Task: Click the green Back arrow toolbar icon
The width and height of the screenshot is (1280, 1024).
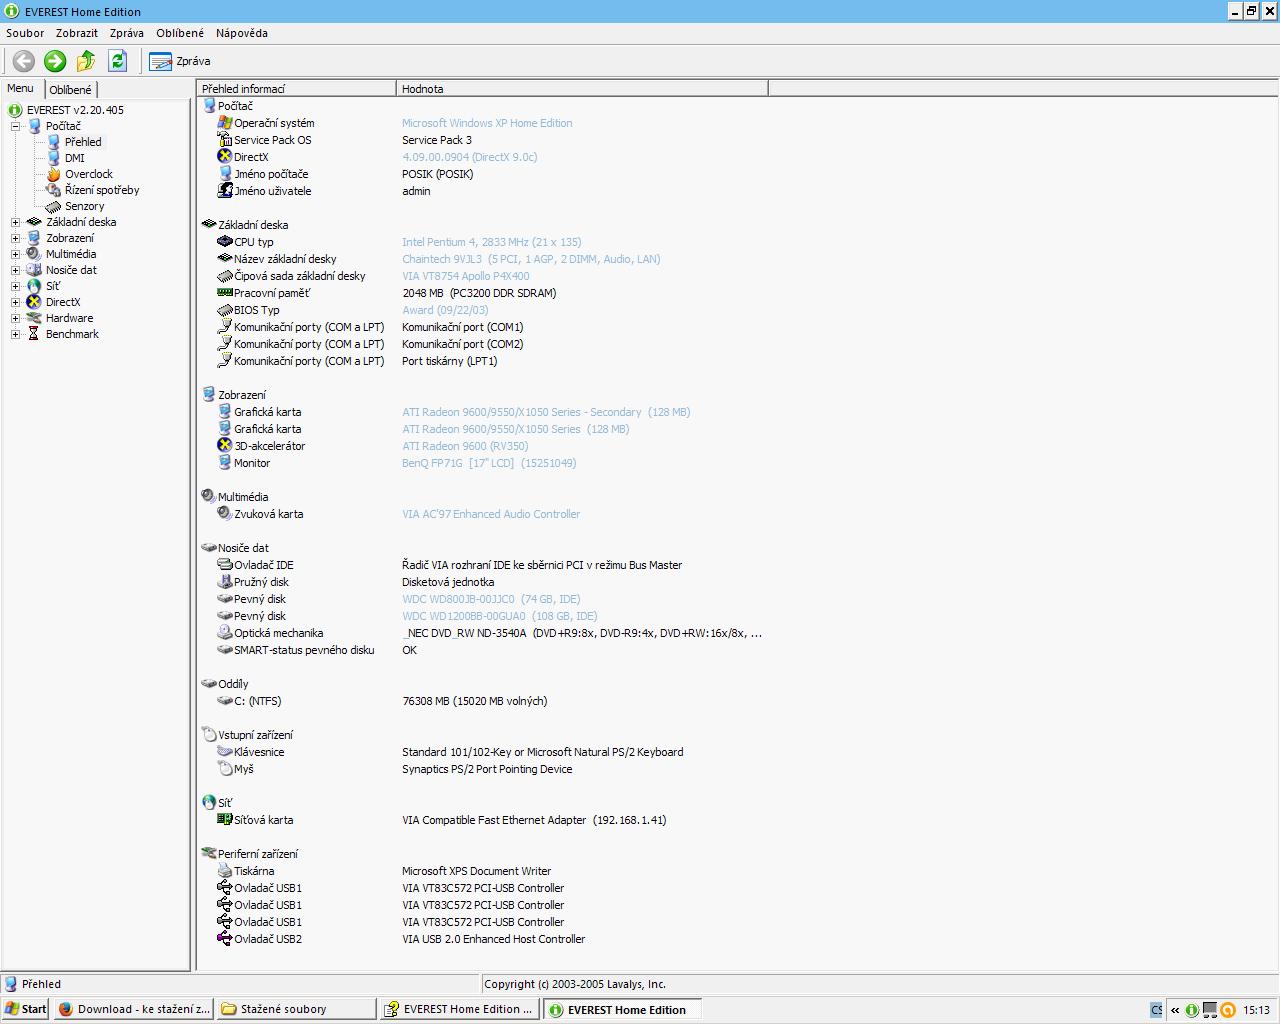Action: (x=23, y=61)
